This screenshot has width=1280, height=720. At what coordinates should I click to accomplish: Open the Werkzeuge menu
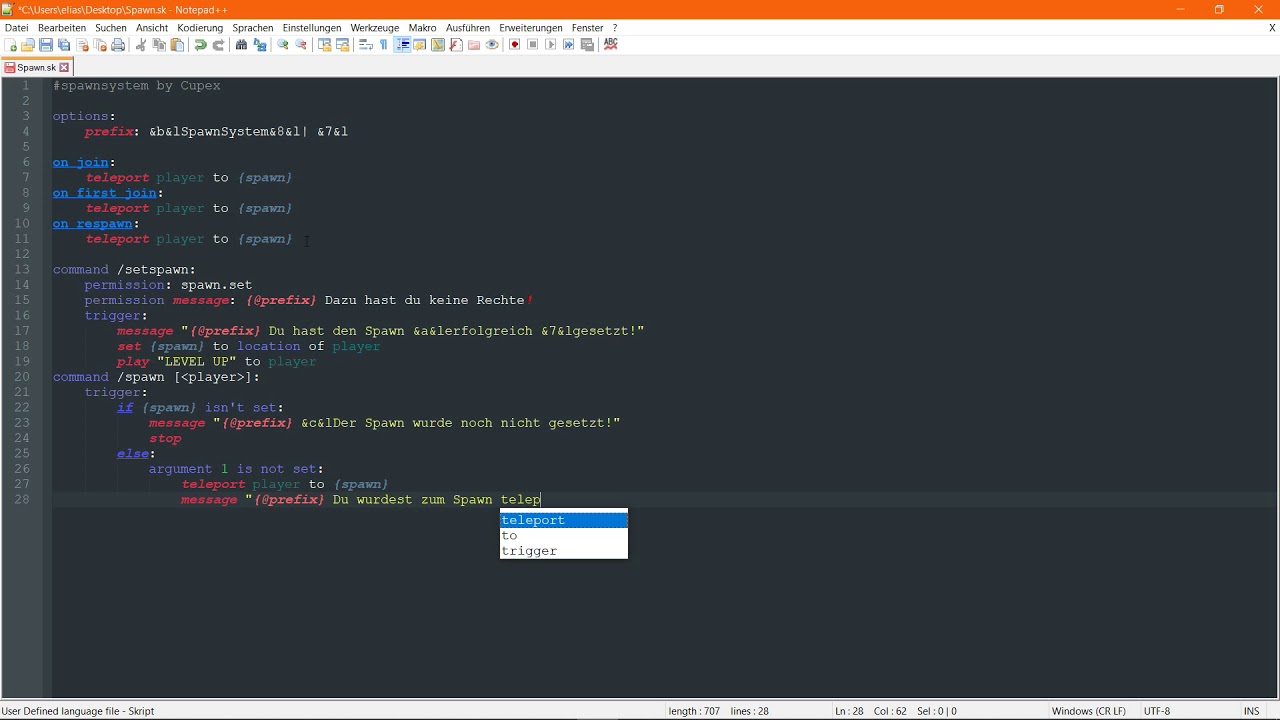(375, 28)
